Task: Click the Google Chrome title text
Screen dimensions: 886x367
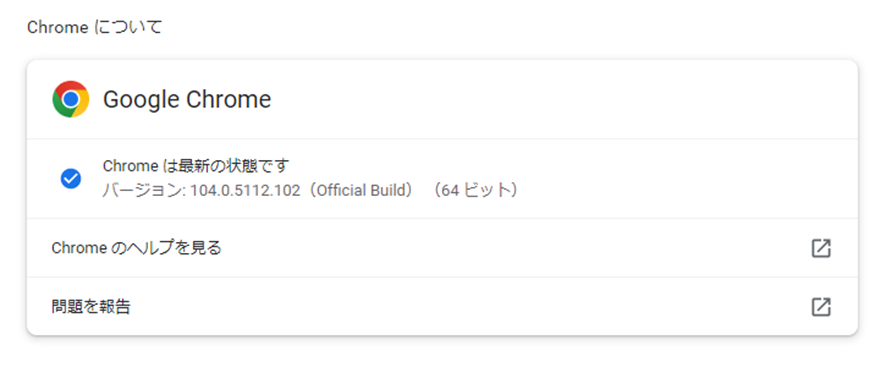Action: point(187,100)
